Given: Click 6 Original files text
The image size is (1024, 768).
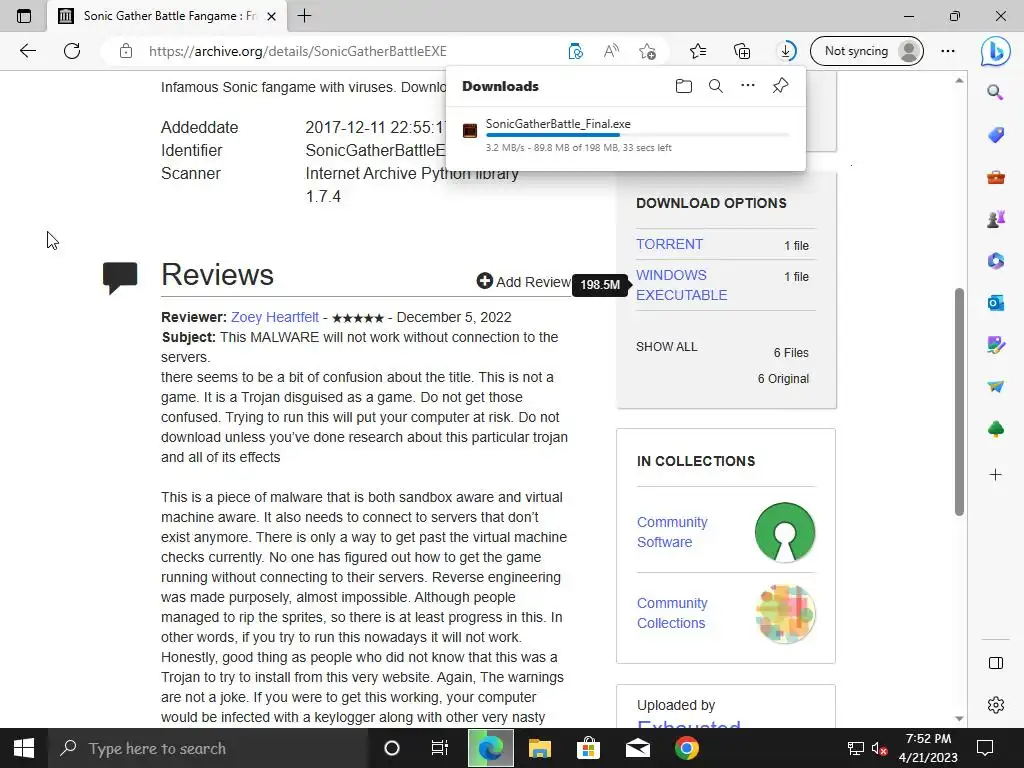Looking at the screenshot, I should point(783,379).
